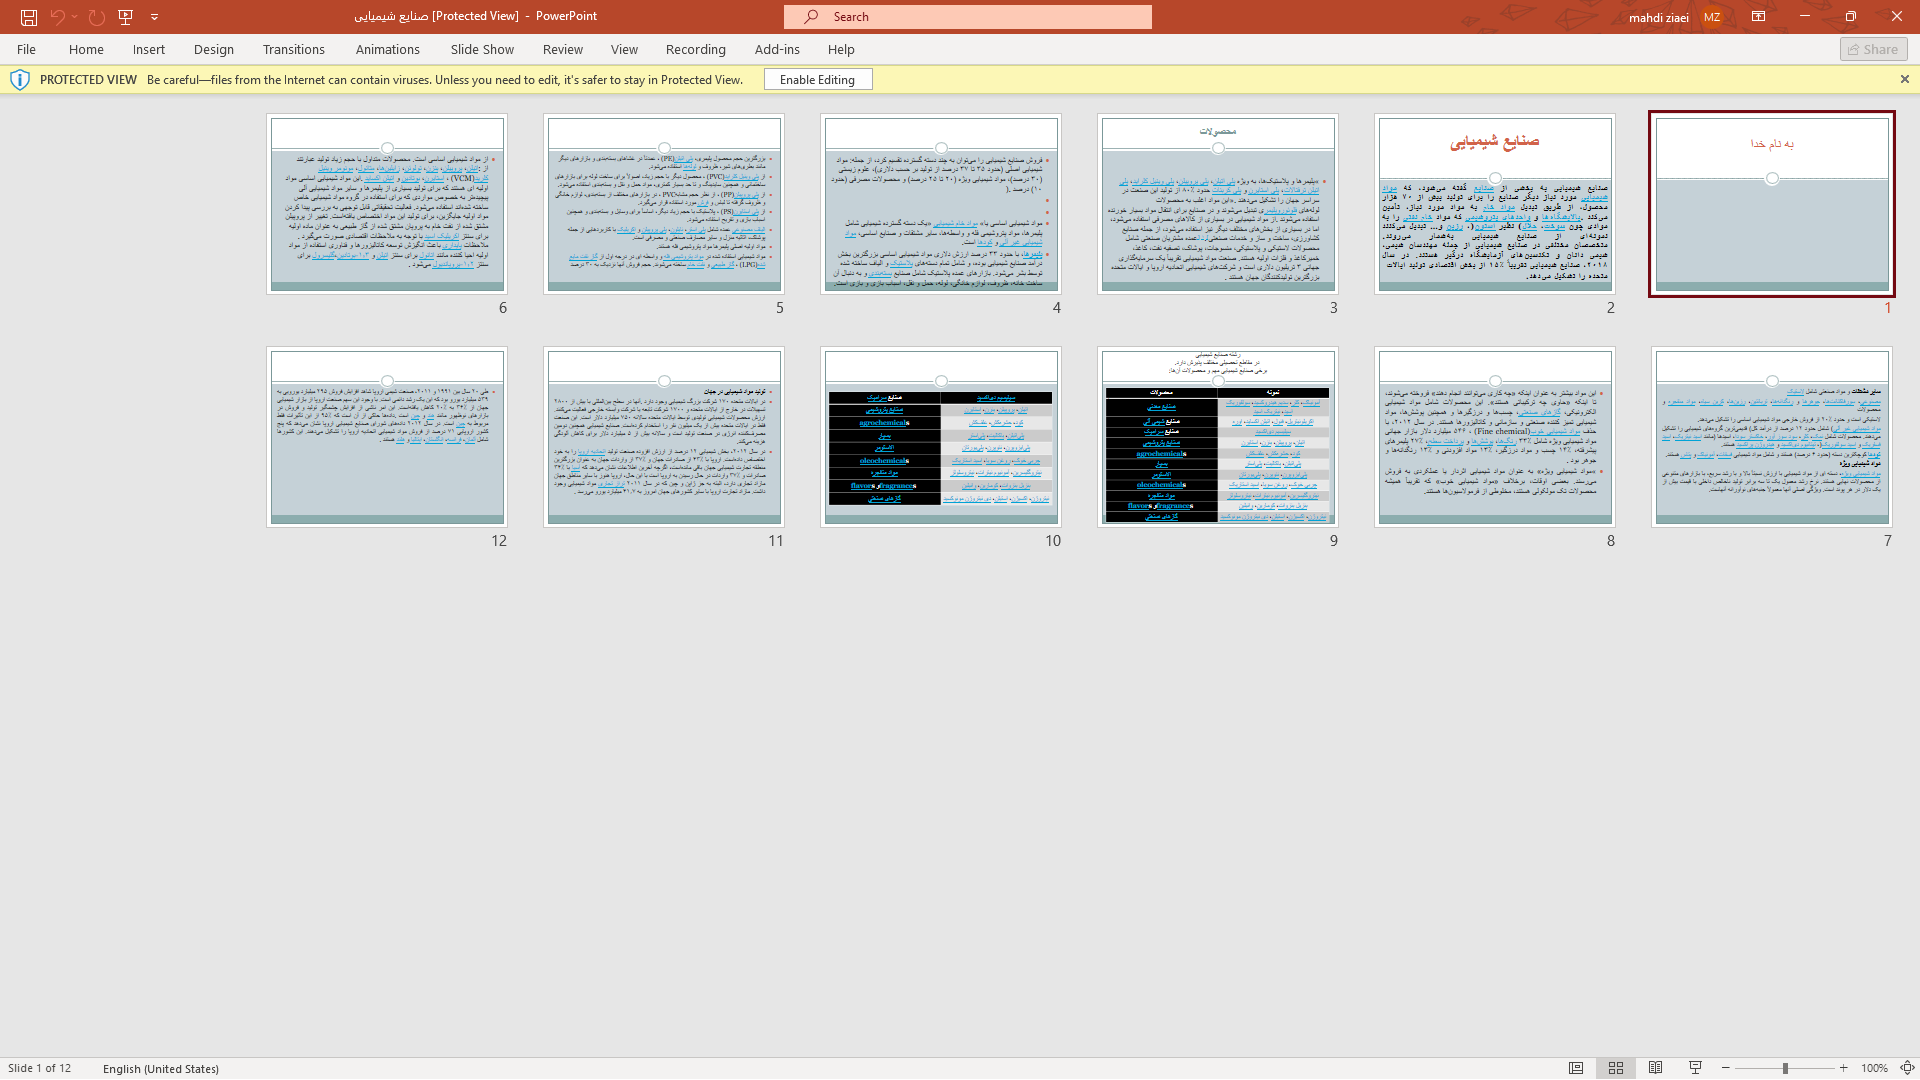Click the Redo icon in Quick Access Toolbar
This screenshot has width=1920, height=1080.
(96, 16)
